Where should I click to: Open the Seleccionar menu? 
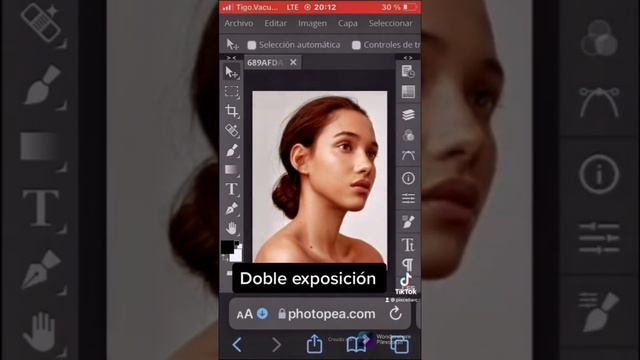pos(391,23)
